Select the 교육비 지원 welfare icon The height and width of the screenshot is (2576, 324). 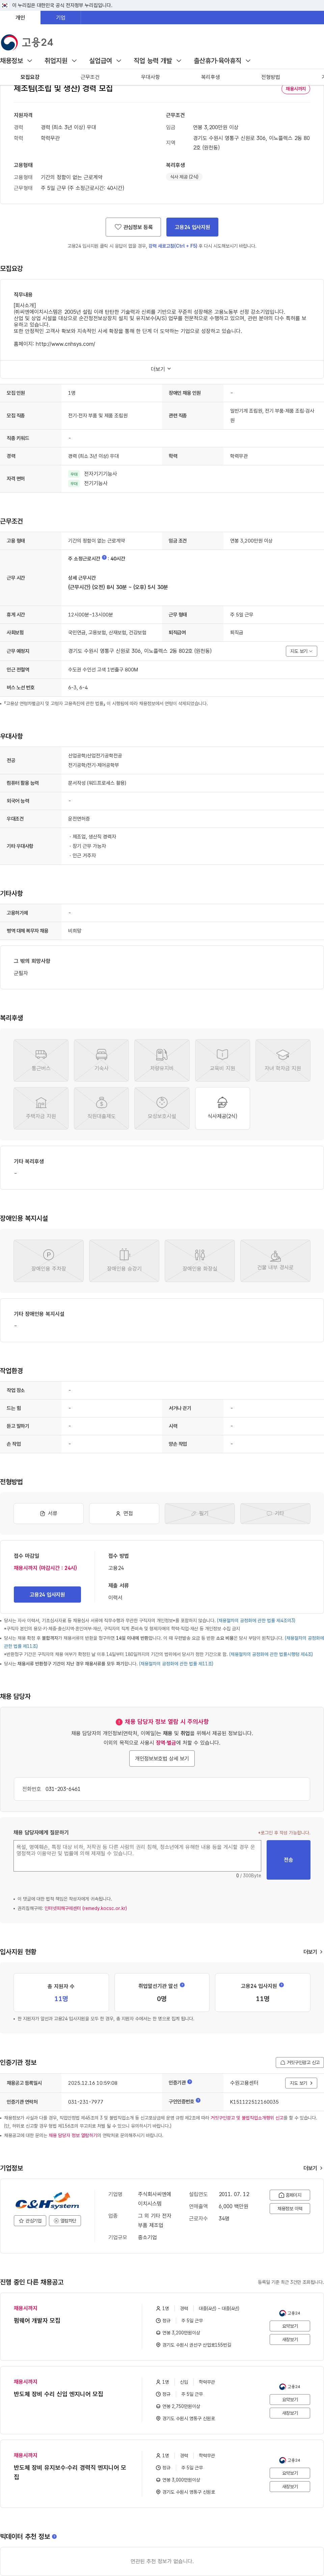(x=222, y=1060)
